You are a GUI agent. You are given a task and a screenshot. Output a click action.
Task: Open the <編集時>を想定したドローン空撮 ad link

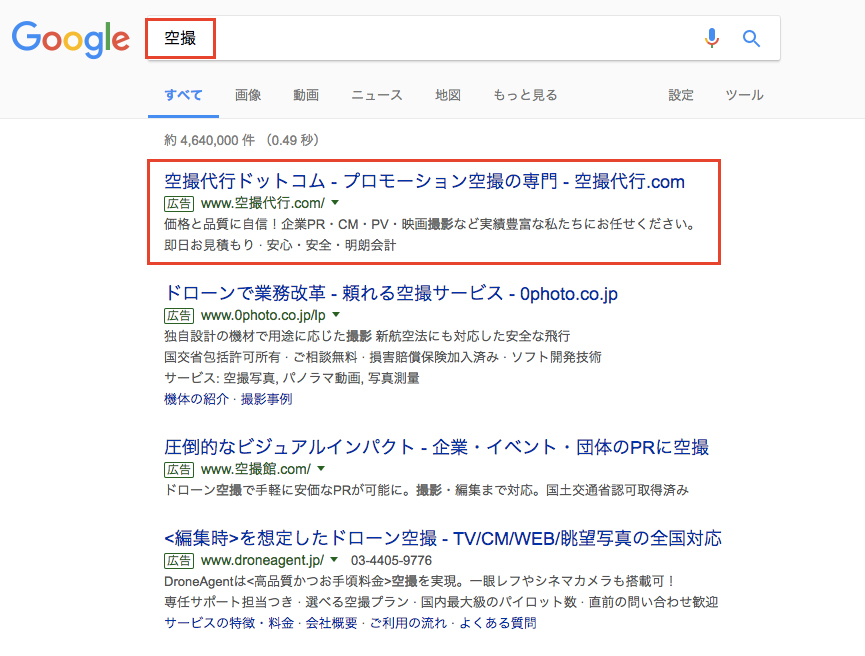[x=443, y=538]
